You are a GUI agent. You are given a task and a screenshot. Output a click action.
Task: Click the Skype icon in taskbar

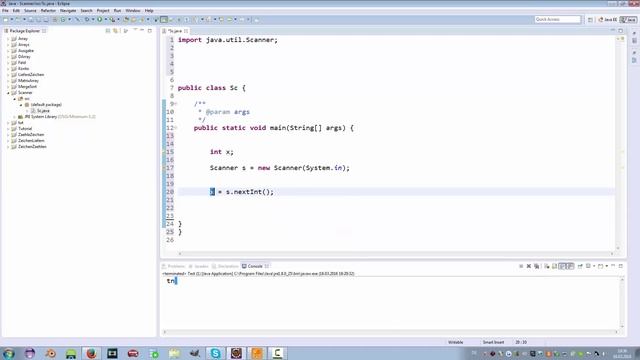pos(215,353)
